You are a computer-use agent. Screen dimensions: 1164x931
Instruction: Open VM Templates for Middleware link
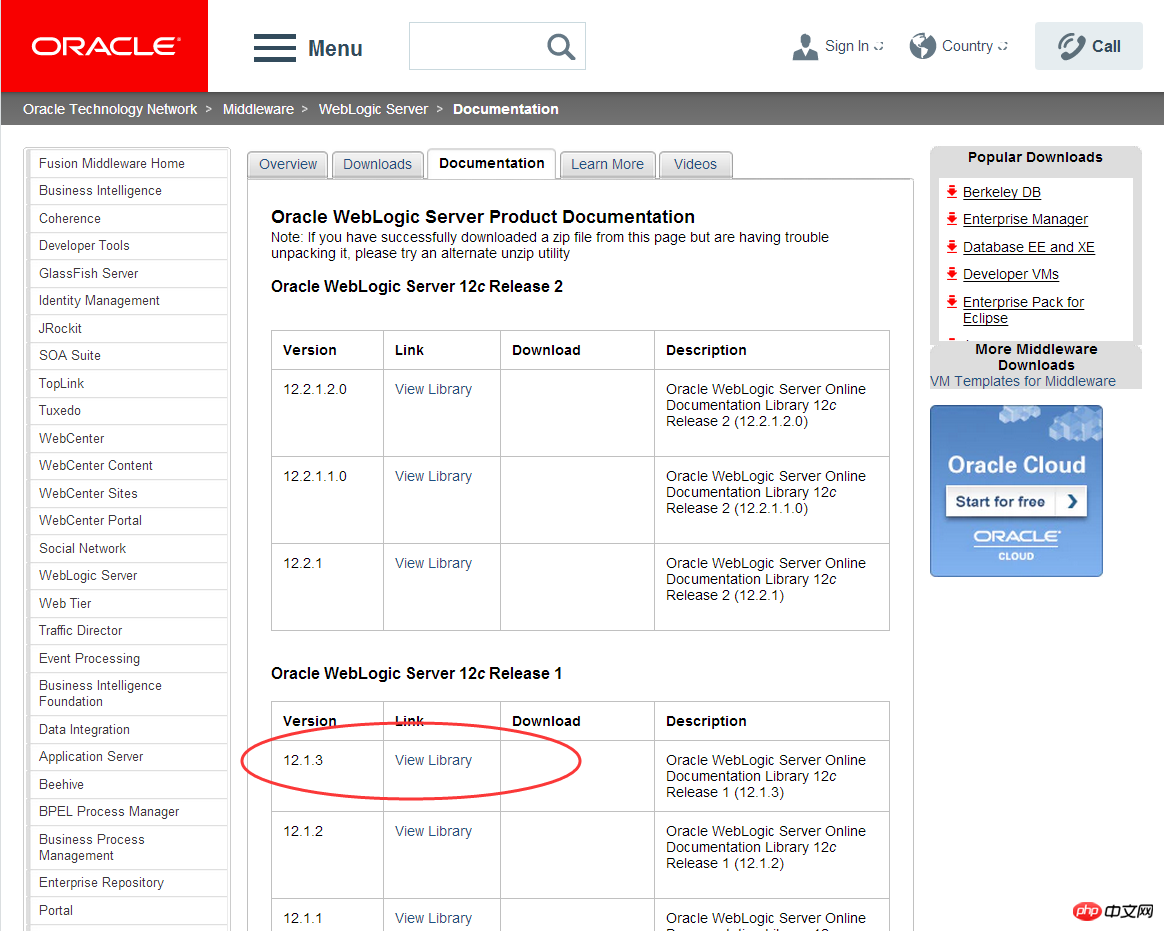1023,381
